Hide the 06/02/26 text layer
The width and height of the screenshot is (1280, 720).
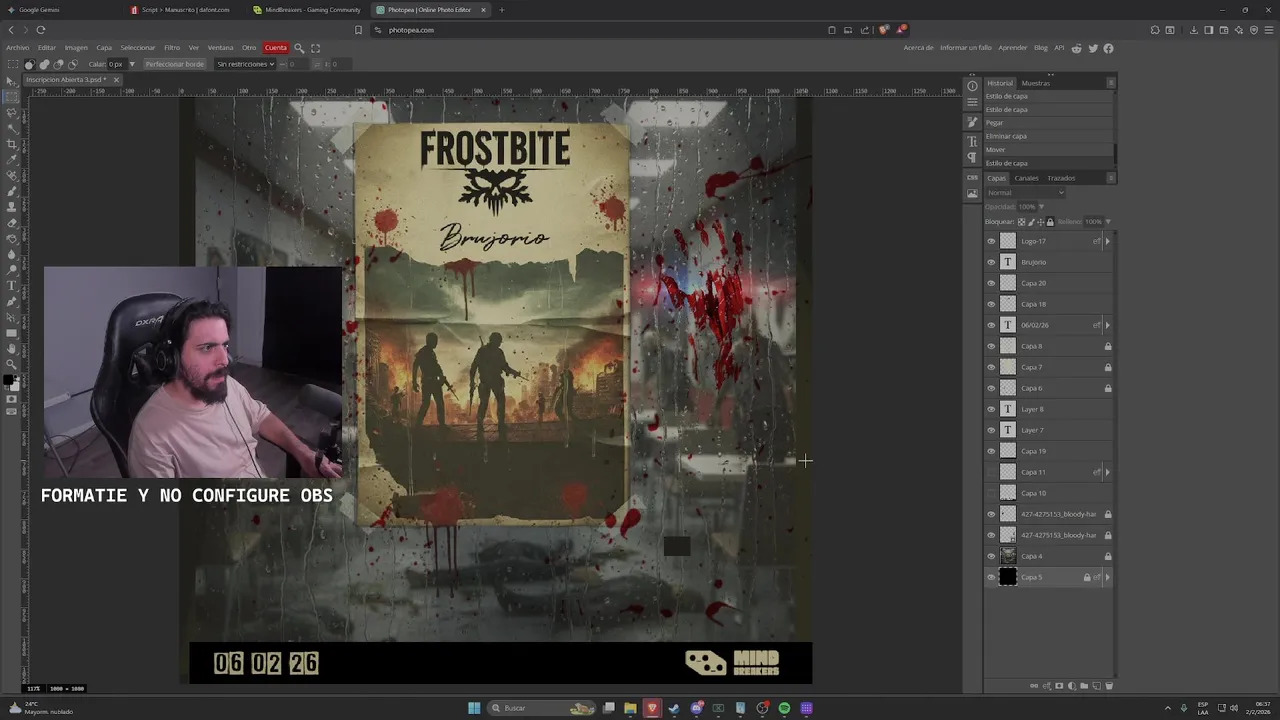click(x=991, y=325)
